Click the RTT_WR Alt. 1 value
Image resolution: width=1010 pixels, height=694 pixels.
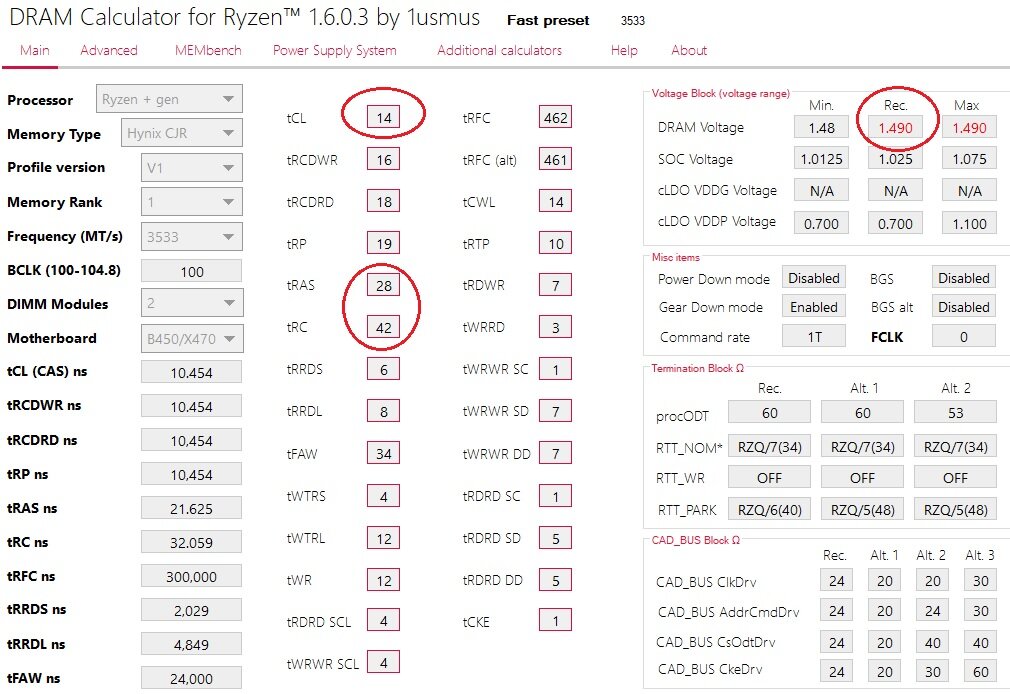tap(862, 477)
